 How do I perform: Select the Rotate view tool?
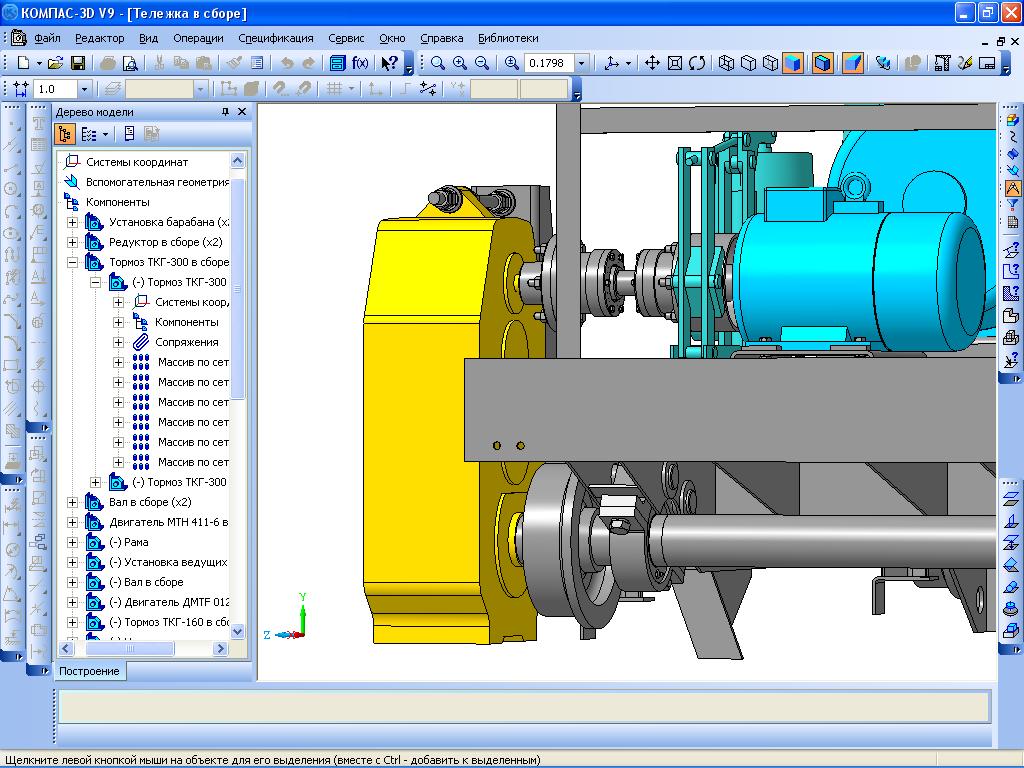[x=697, y=63]
